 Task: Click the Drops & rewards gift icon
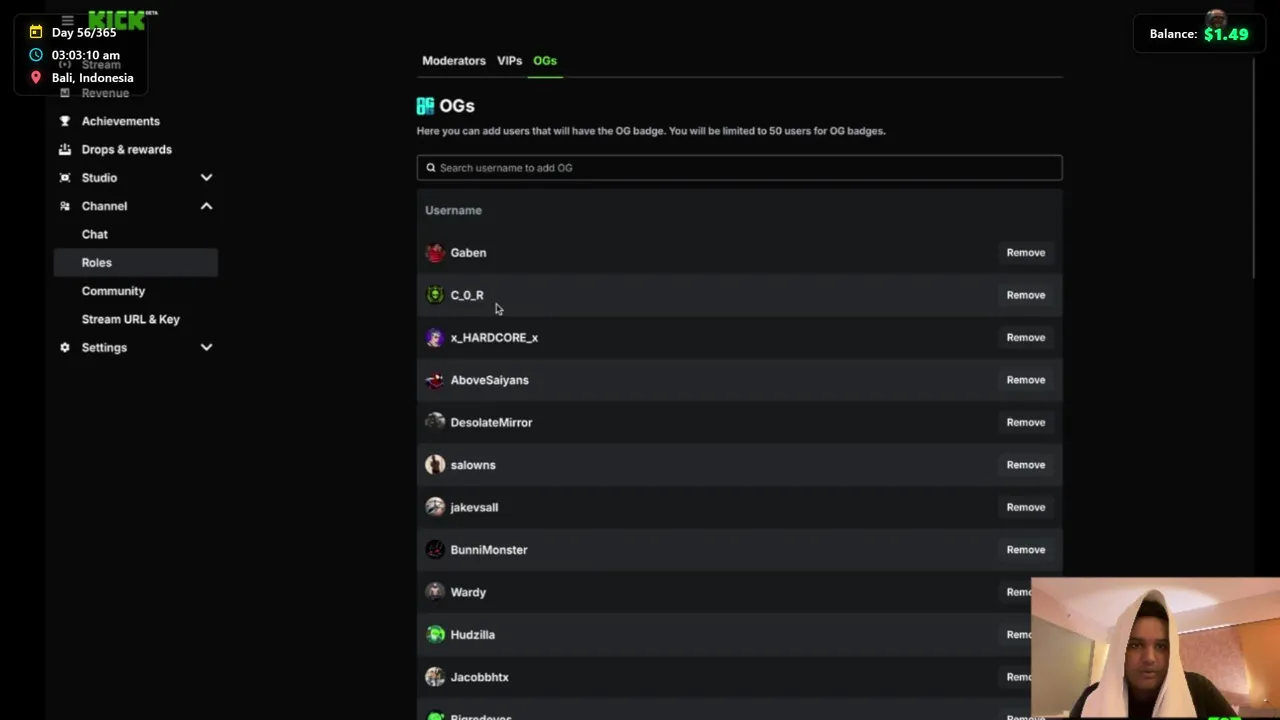pyautogui.click(x=65, y=149)
